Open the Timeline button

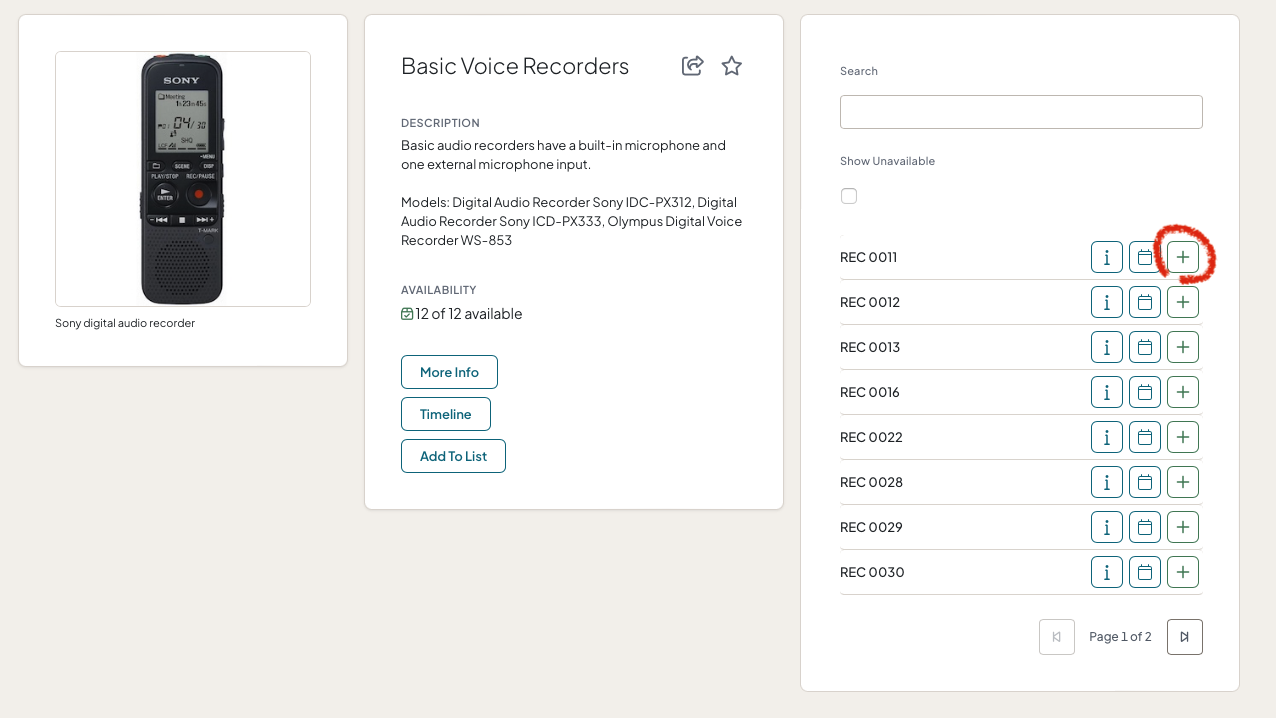(446, 414)
